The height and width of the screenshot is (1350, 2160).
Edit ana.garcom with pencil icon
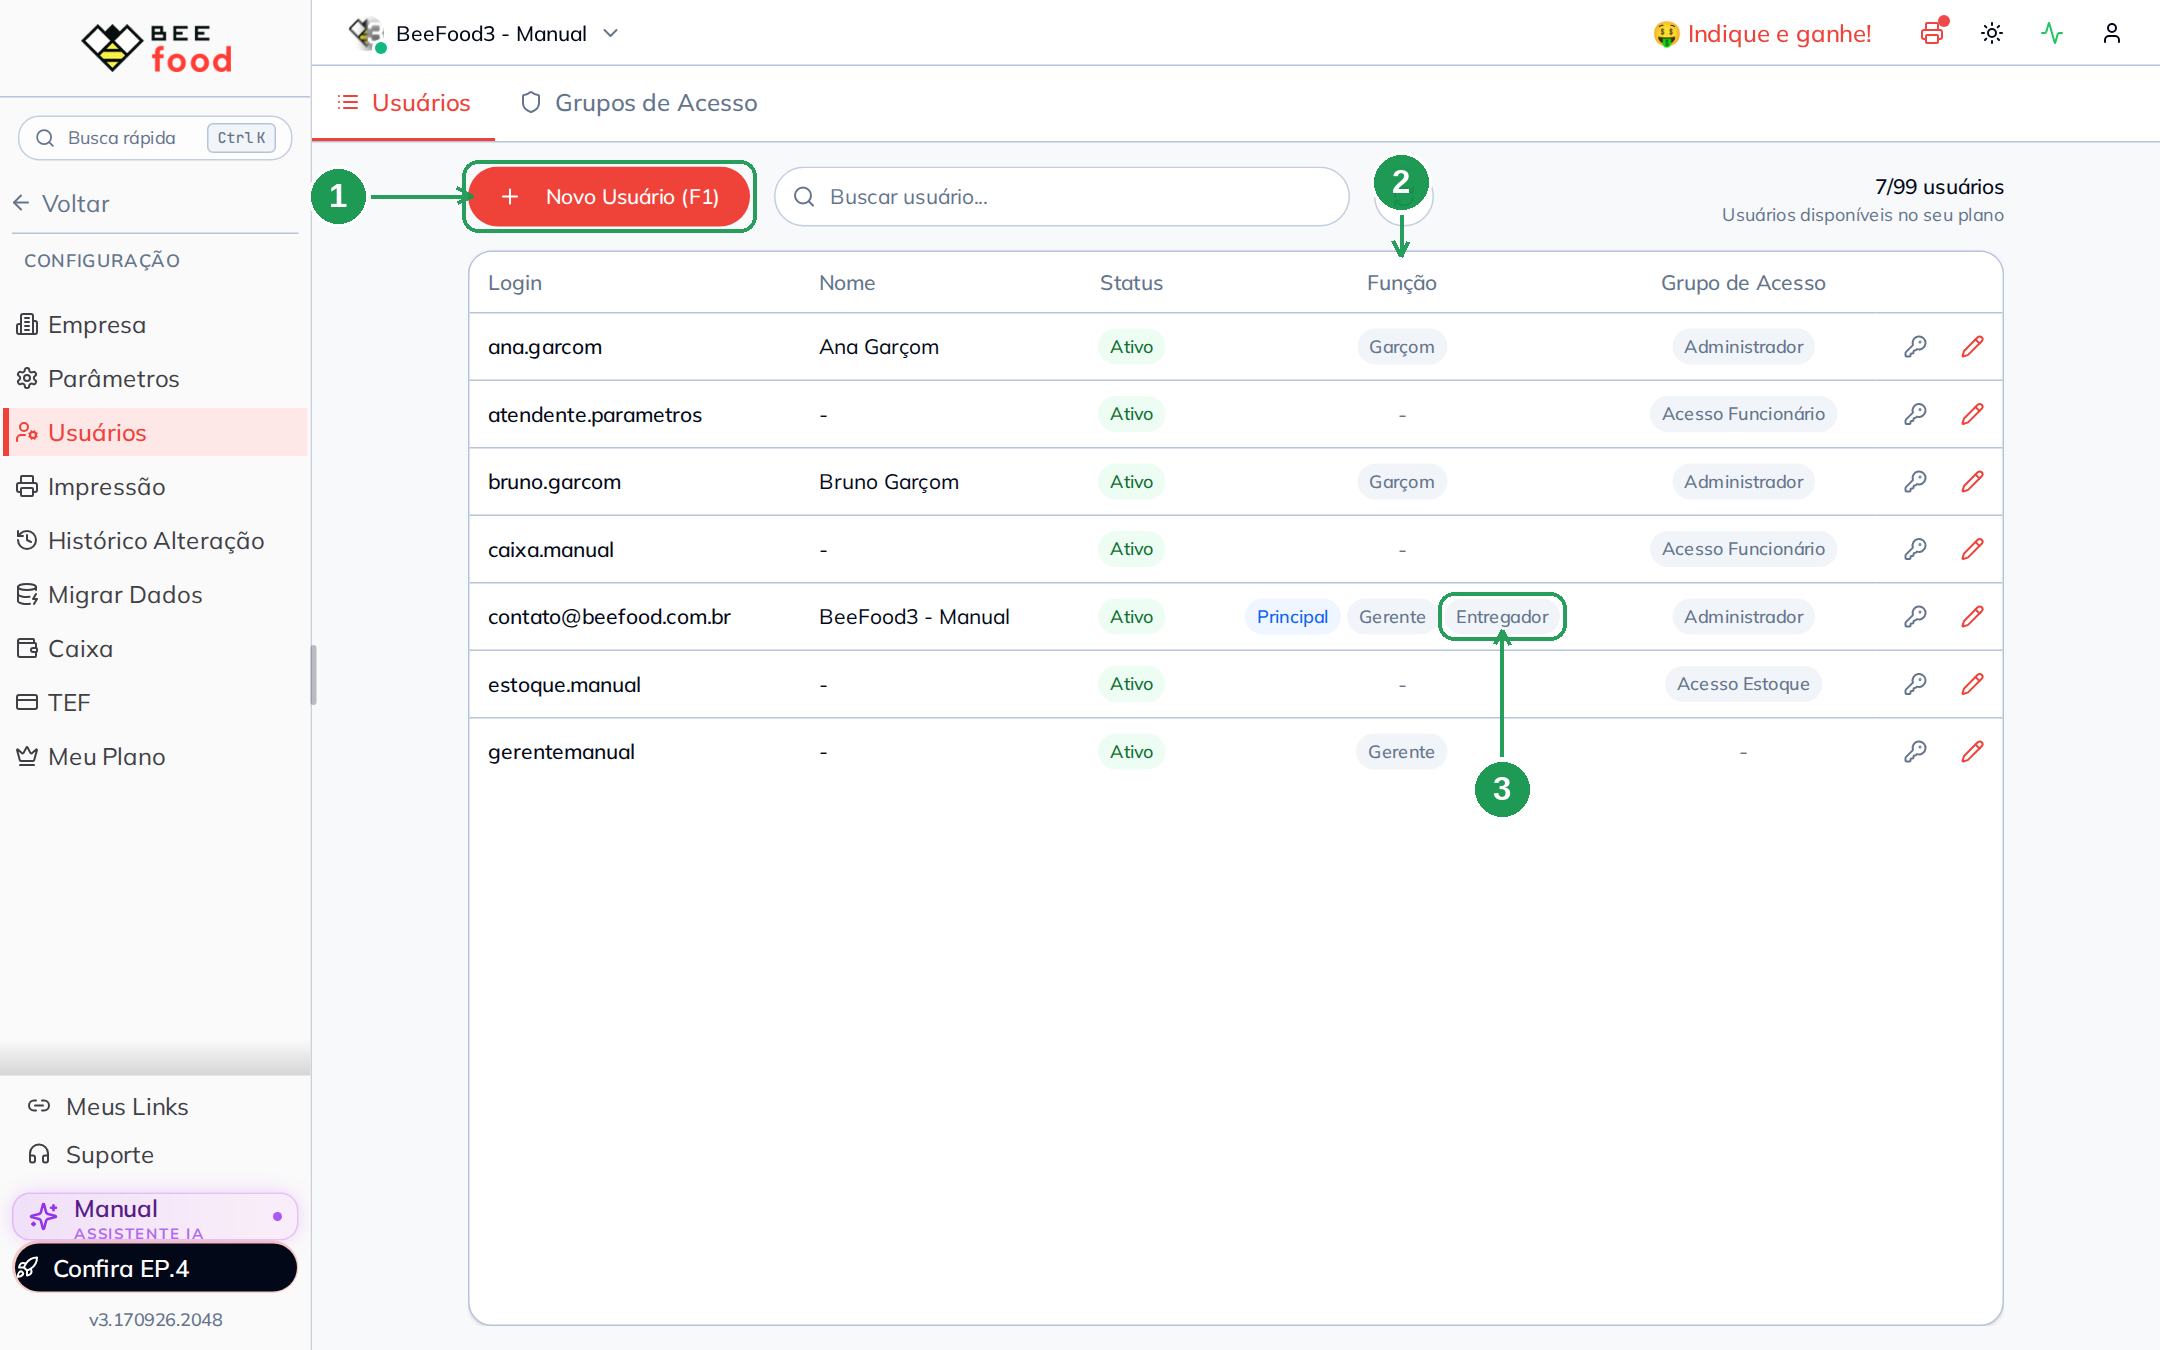1972,347
